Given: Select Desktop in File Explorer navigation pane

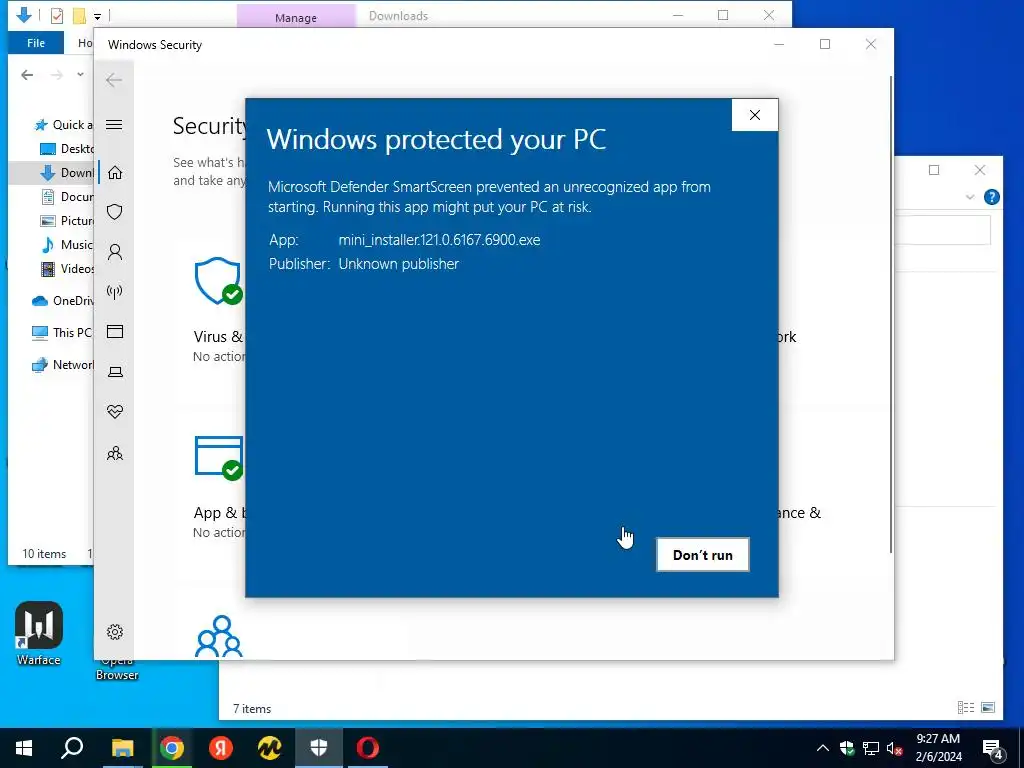Looking at the screenshot, I should pyautogui.click(x=67, y=149).
